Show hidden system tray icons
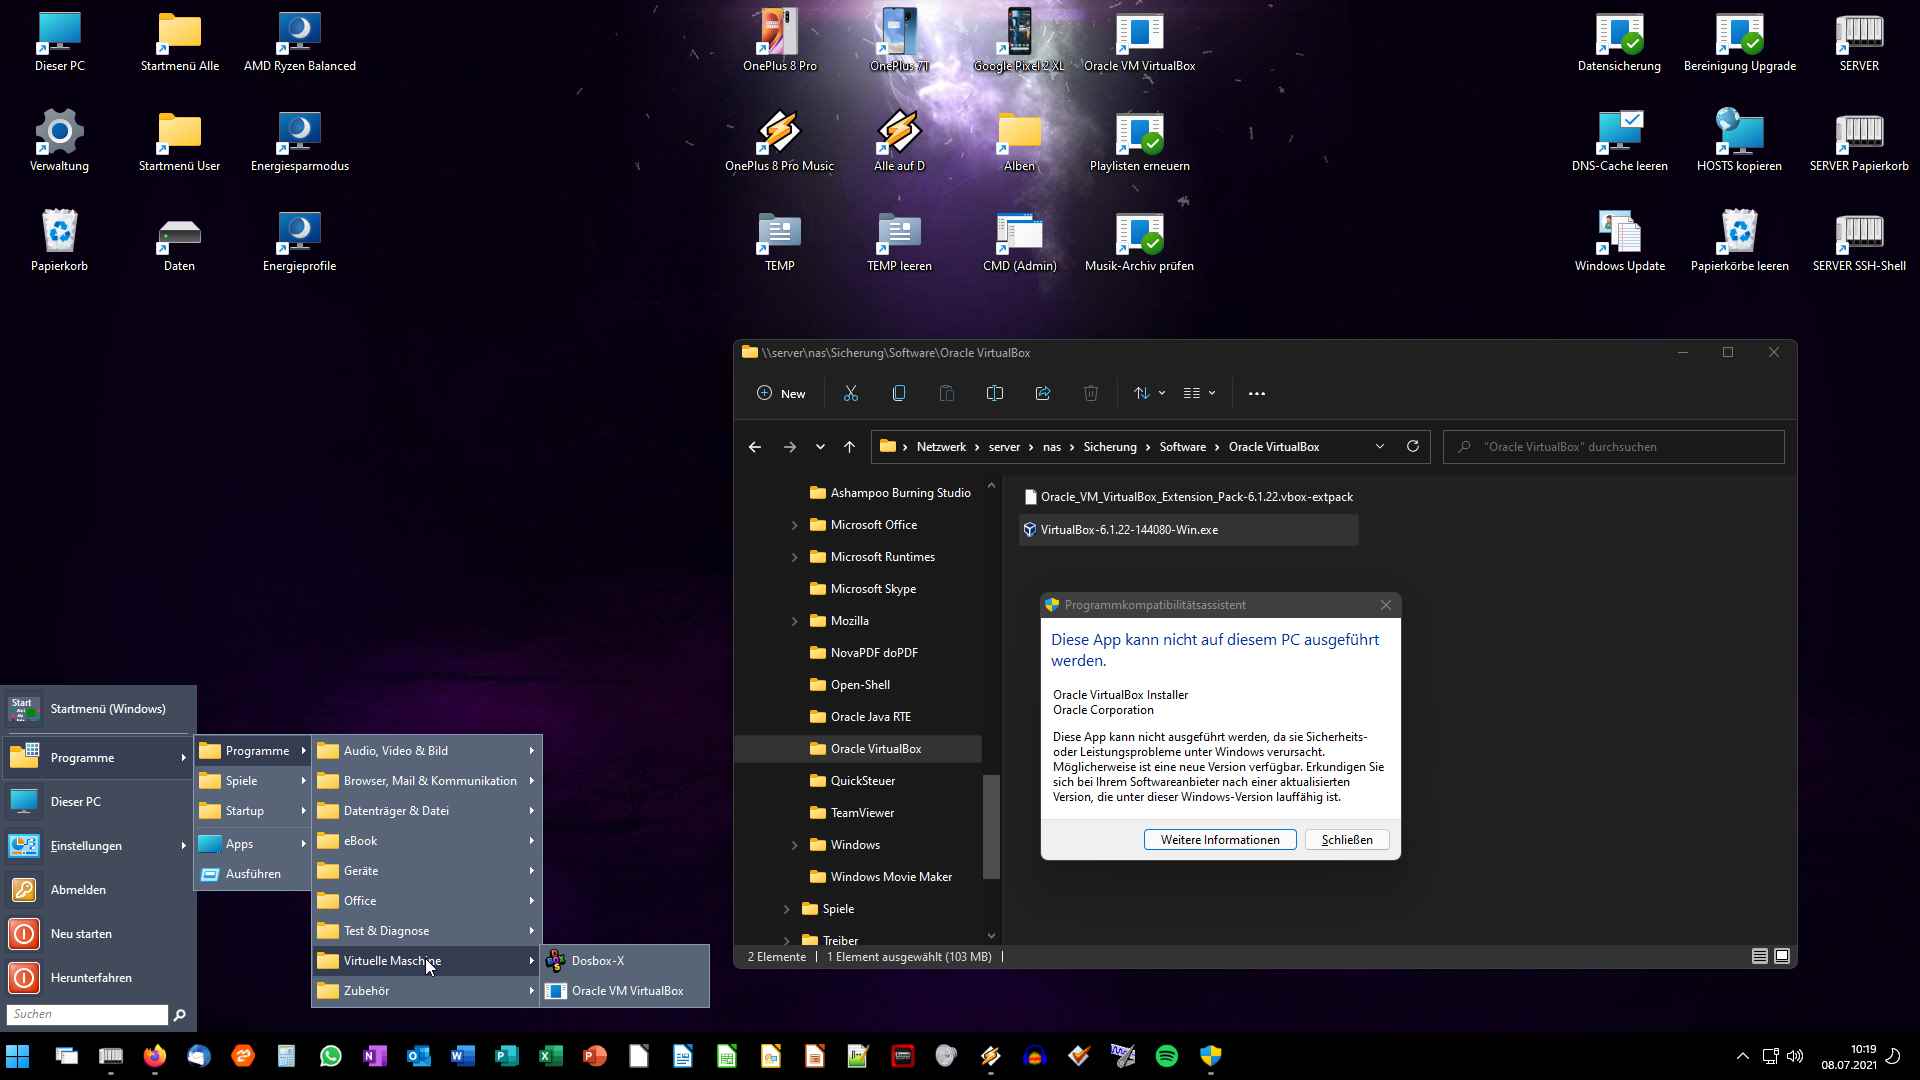This screenshot has height=1080, width=1920. click(1743, 1056)
